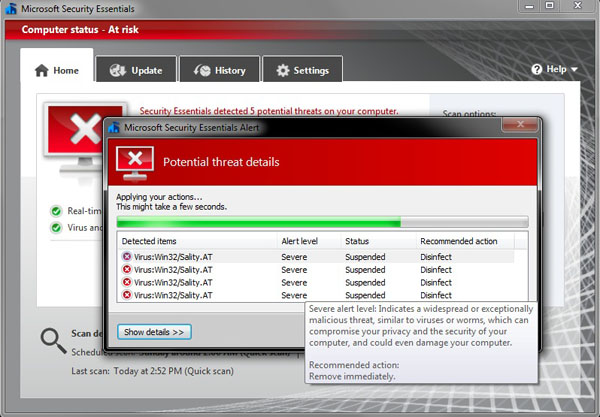This screenshot has width=600, height=417.
Task: Click the main window title bar castle icon
Action: (x=11, y=8)
